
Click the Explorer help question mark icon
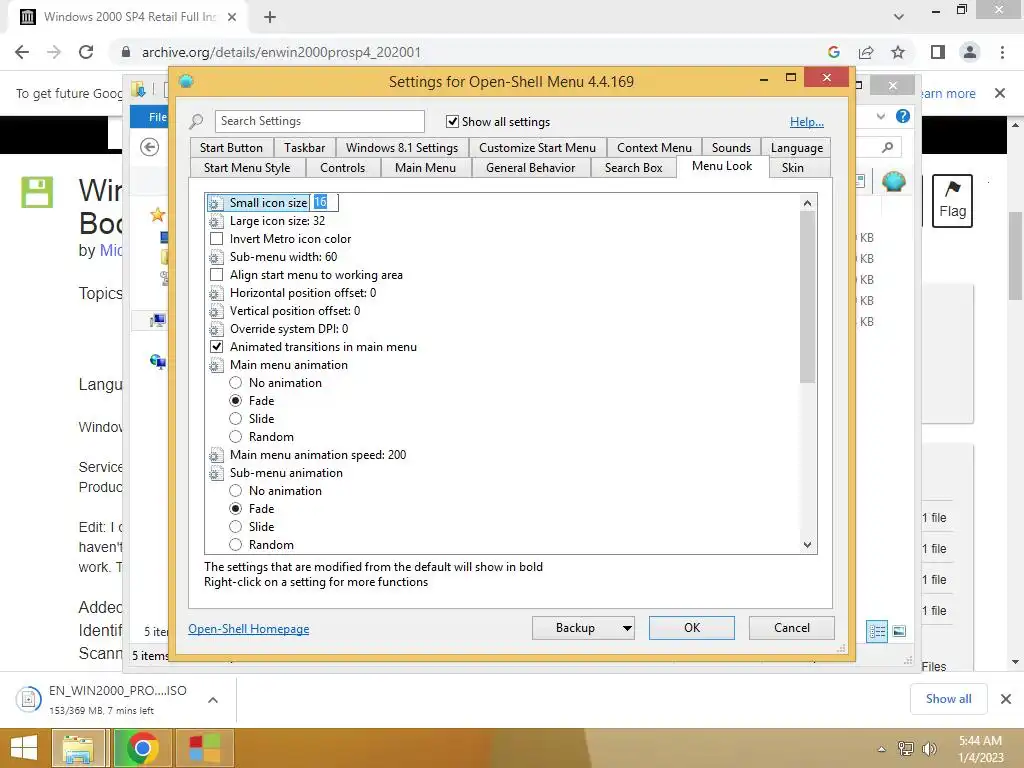[903, 116]
